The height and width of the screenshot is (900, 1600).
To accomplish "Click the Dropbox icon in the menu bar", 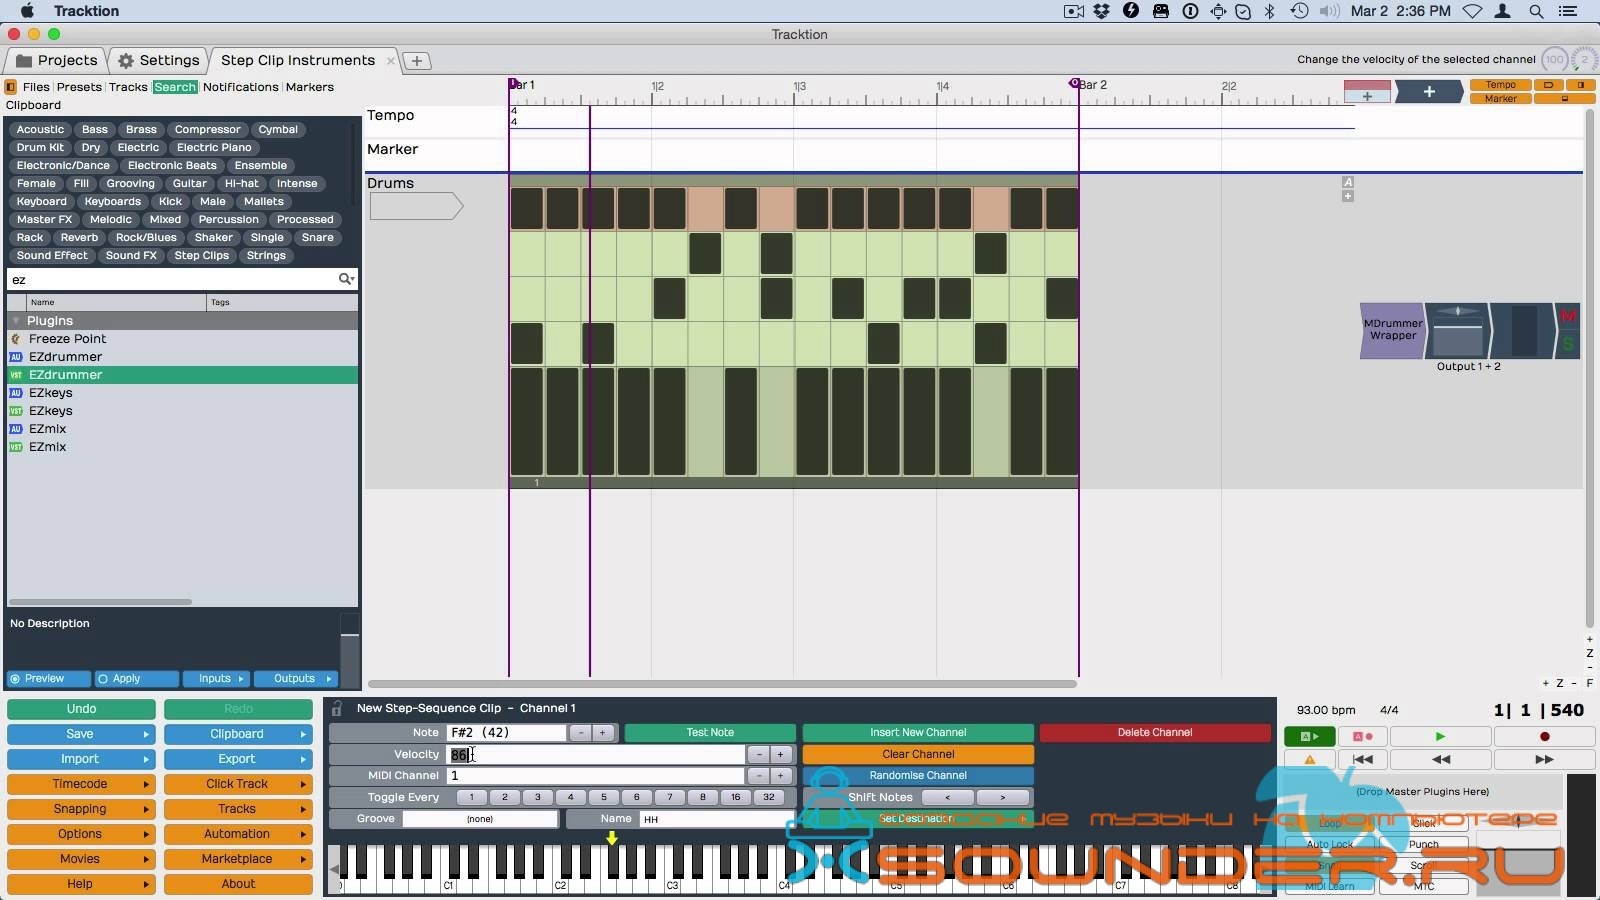I will pyautogui.click(x=1101, y=11).
